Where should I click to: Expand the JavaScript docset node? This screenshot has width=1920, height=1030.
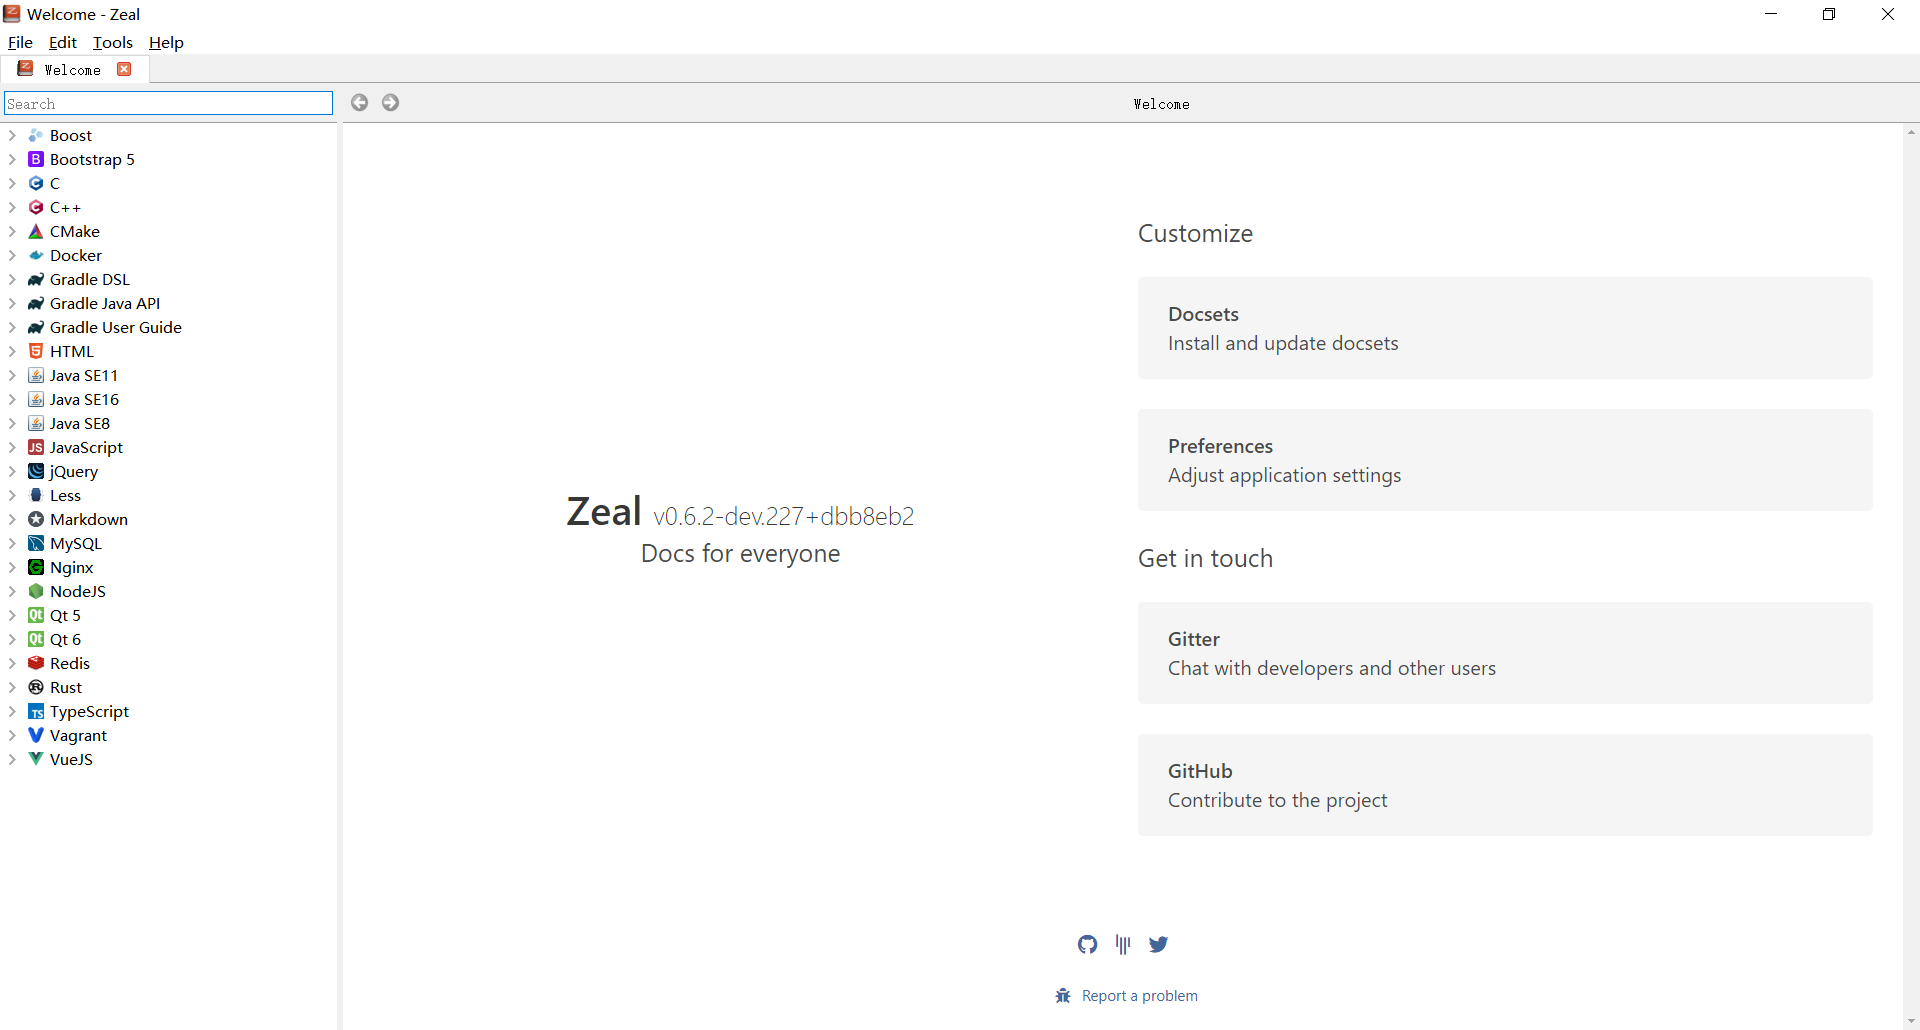click(12, 448)
